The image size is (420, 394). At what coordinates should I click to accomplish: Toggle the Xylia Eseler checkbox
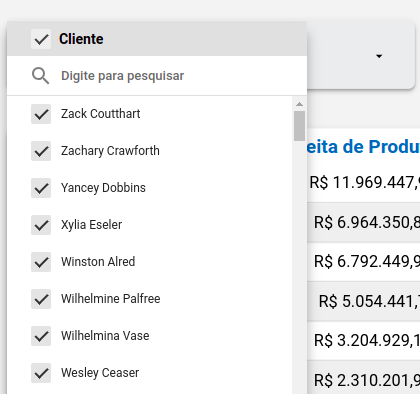(x=41, y=225)
